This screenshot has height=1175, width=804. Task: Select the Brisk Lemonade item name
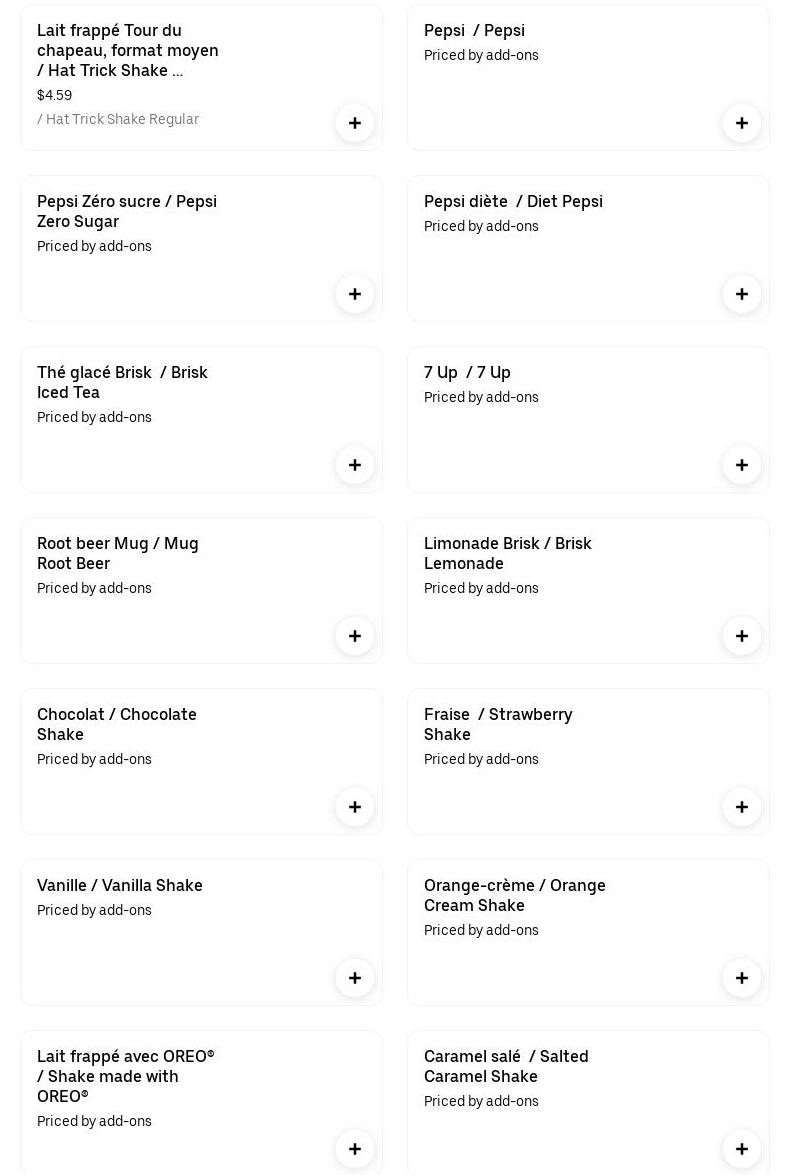[507, 553]
